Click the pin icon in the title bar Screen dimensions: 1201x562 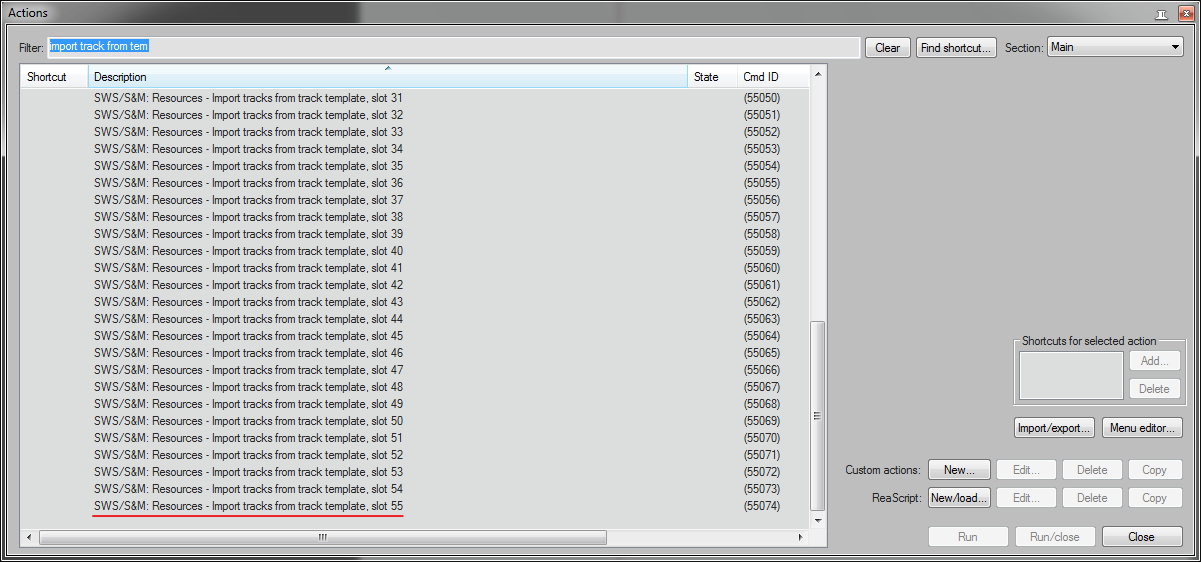(1162, 14)
